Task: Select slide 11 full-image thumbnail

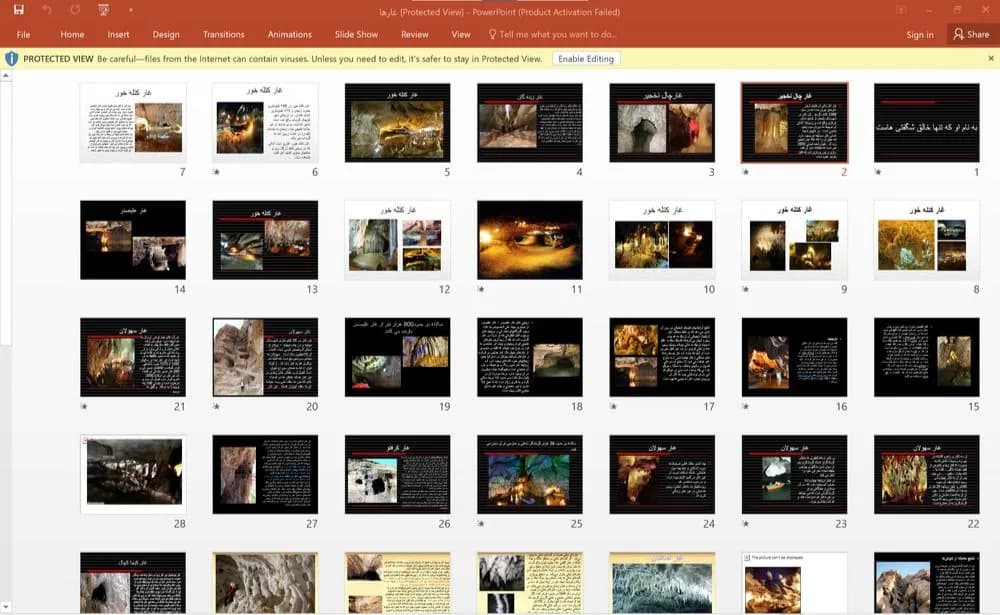Action: (529, 240)
